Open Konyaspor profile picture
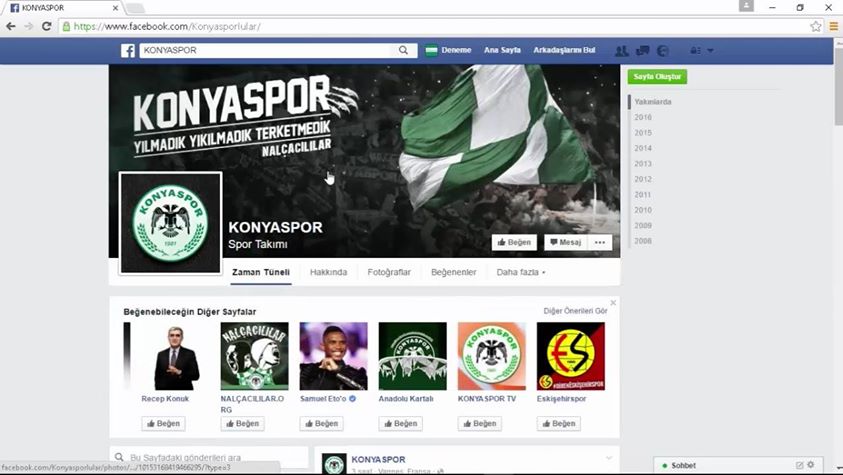 tap(170, 223)
